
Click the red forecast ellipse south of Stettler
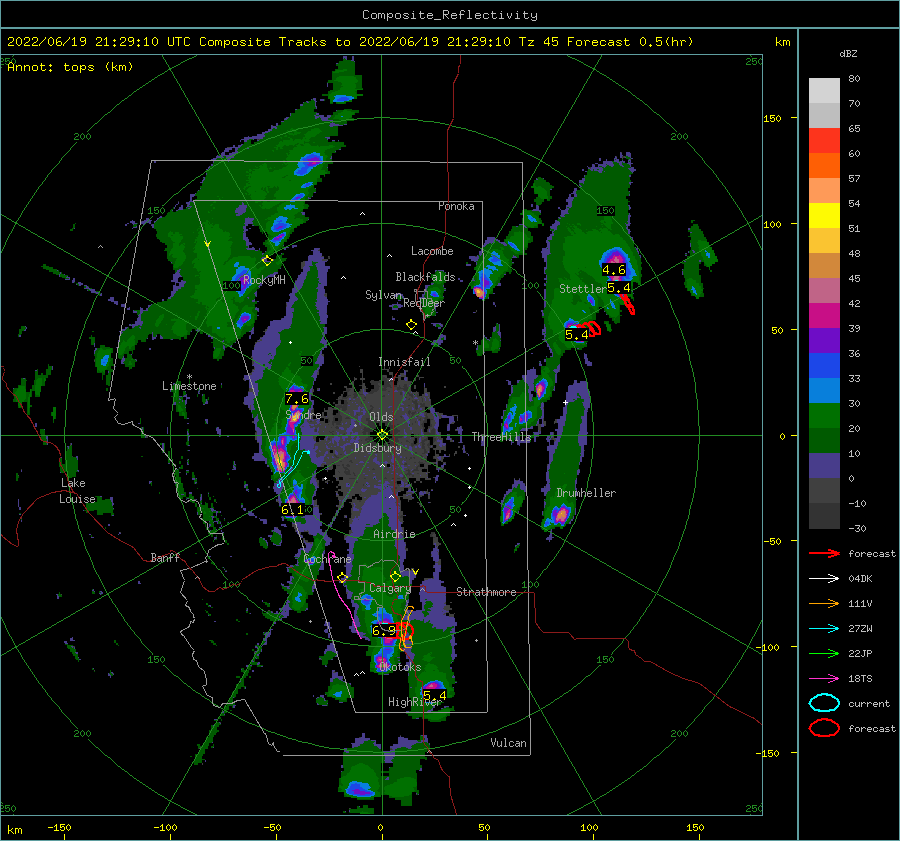pos(592,328)
